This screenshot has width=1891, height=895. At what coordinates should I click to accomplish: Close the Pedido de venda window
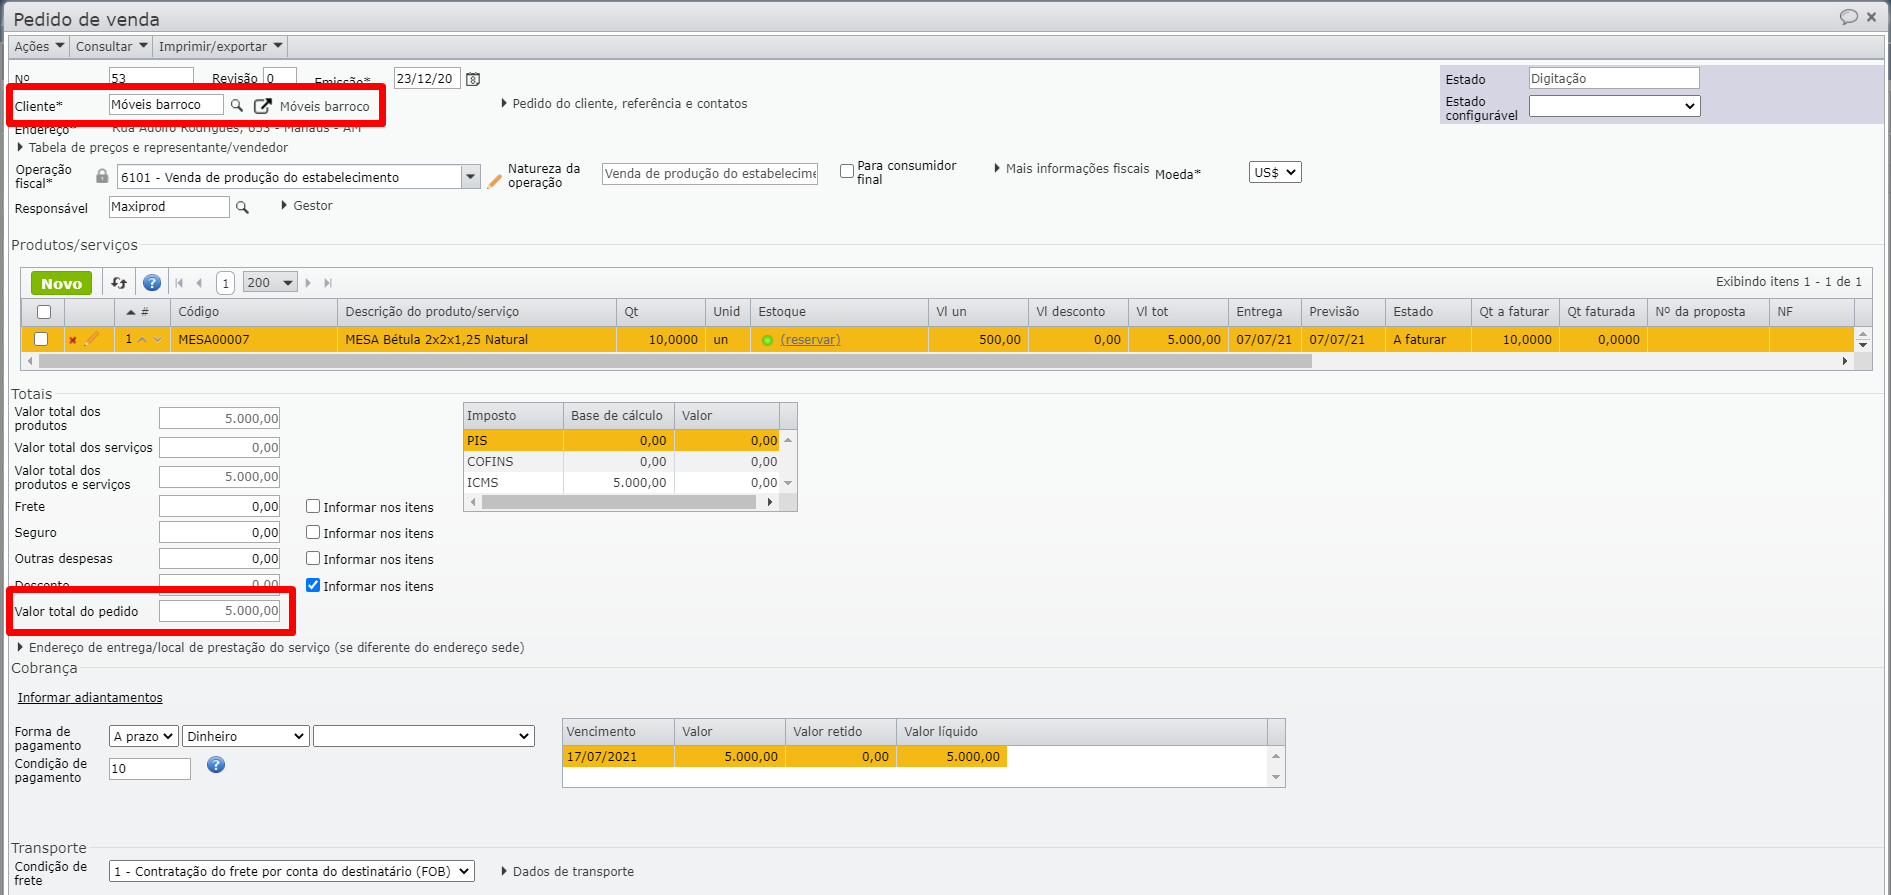[x=1871, y=17]
